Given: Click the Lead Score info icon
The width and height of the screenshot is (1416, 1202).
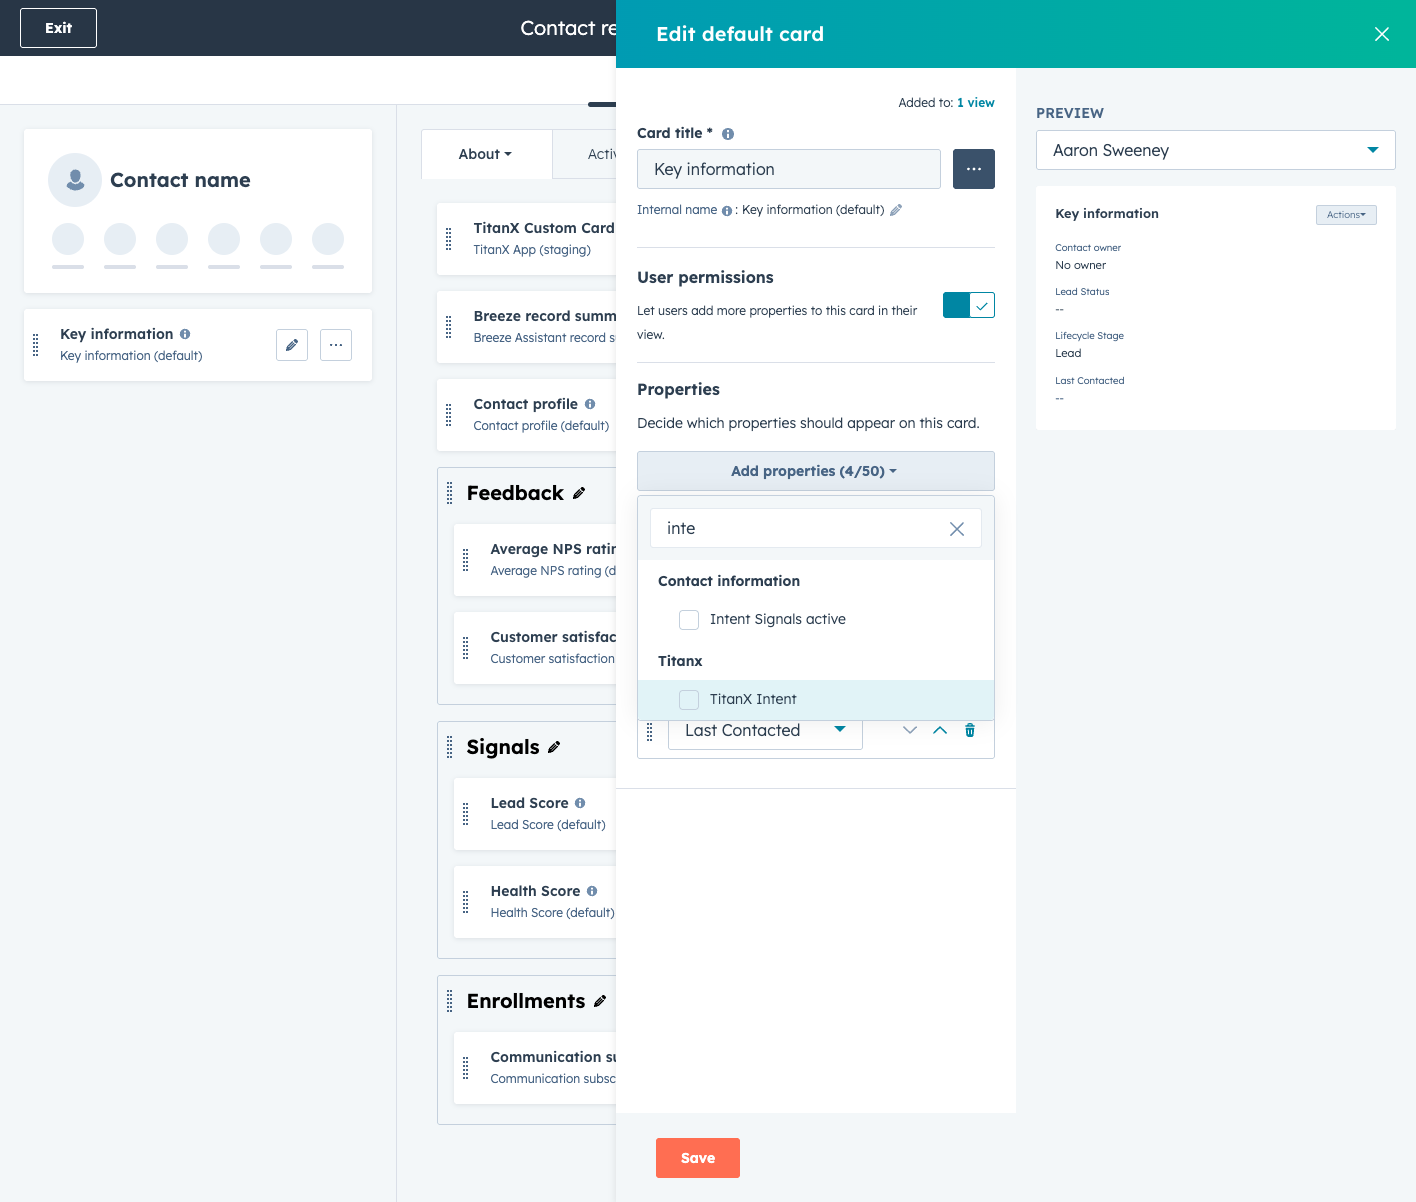Looking at the screenshot, I should point(580,803).
